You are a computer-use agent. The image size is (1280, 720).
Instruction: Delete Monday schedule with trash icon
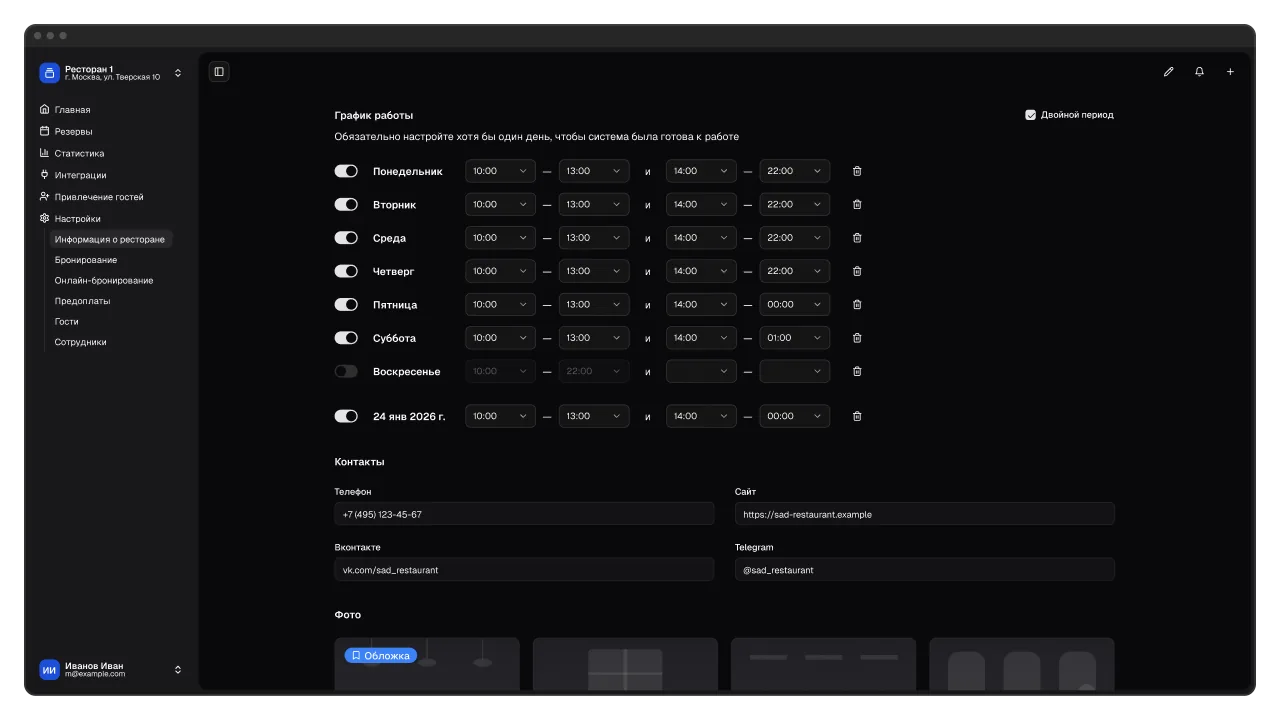click(x=857, y=171)
